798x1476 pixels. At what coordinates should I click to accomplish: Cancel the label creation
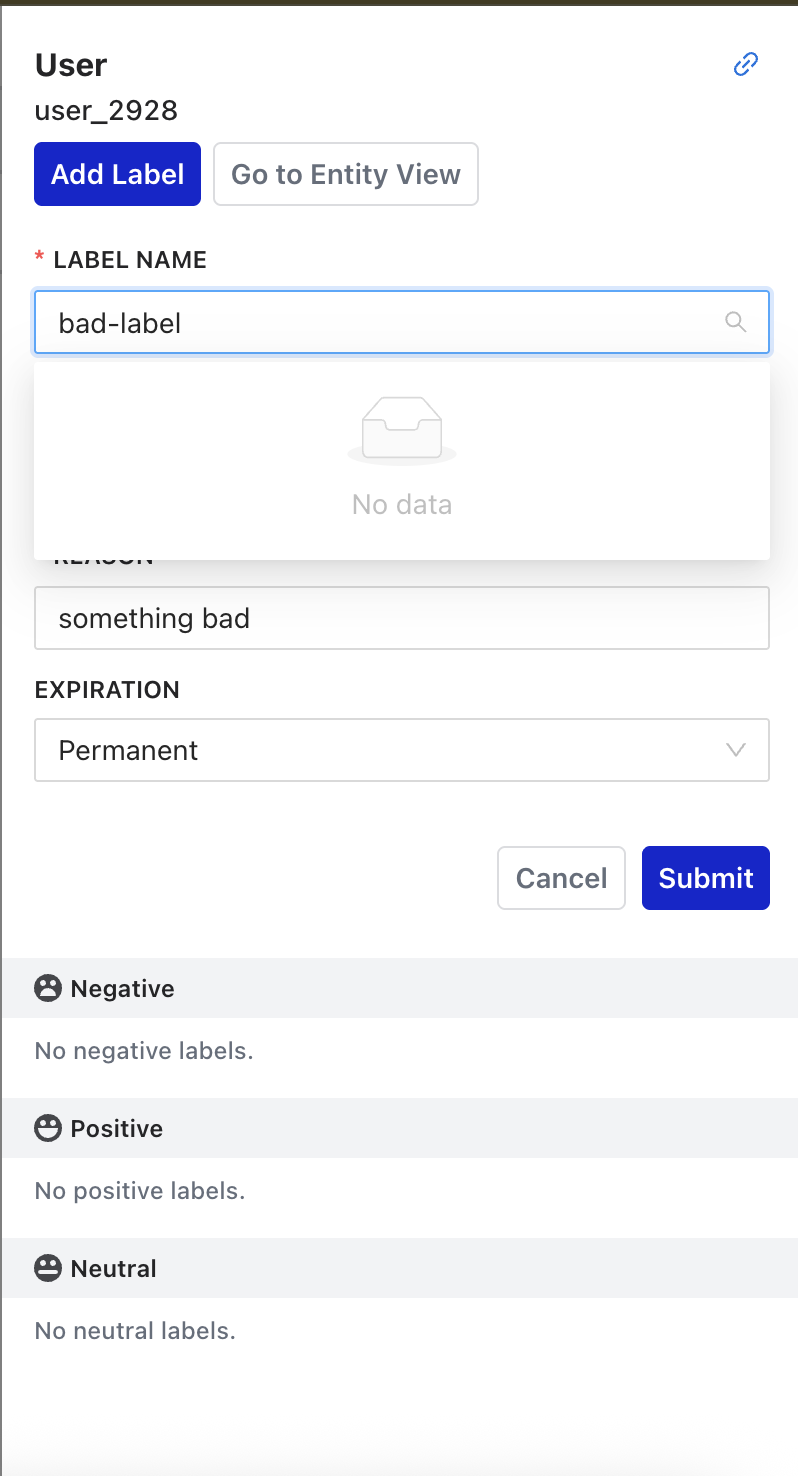click(x=561, y=877)
